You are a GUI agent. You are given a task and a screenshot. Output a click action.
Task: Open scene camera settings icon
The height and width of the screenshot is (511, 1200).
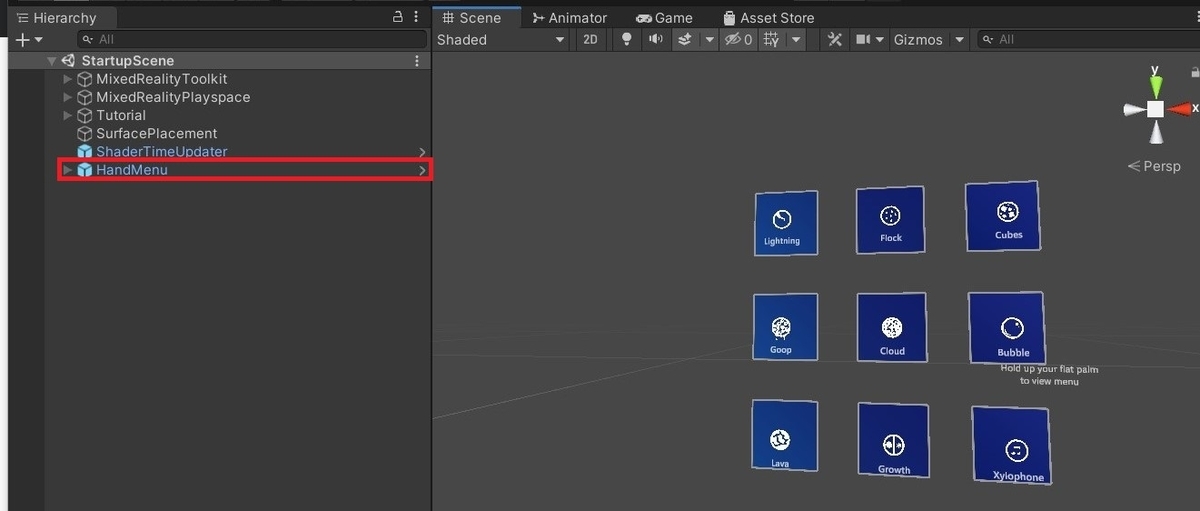point(863,40)
